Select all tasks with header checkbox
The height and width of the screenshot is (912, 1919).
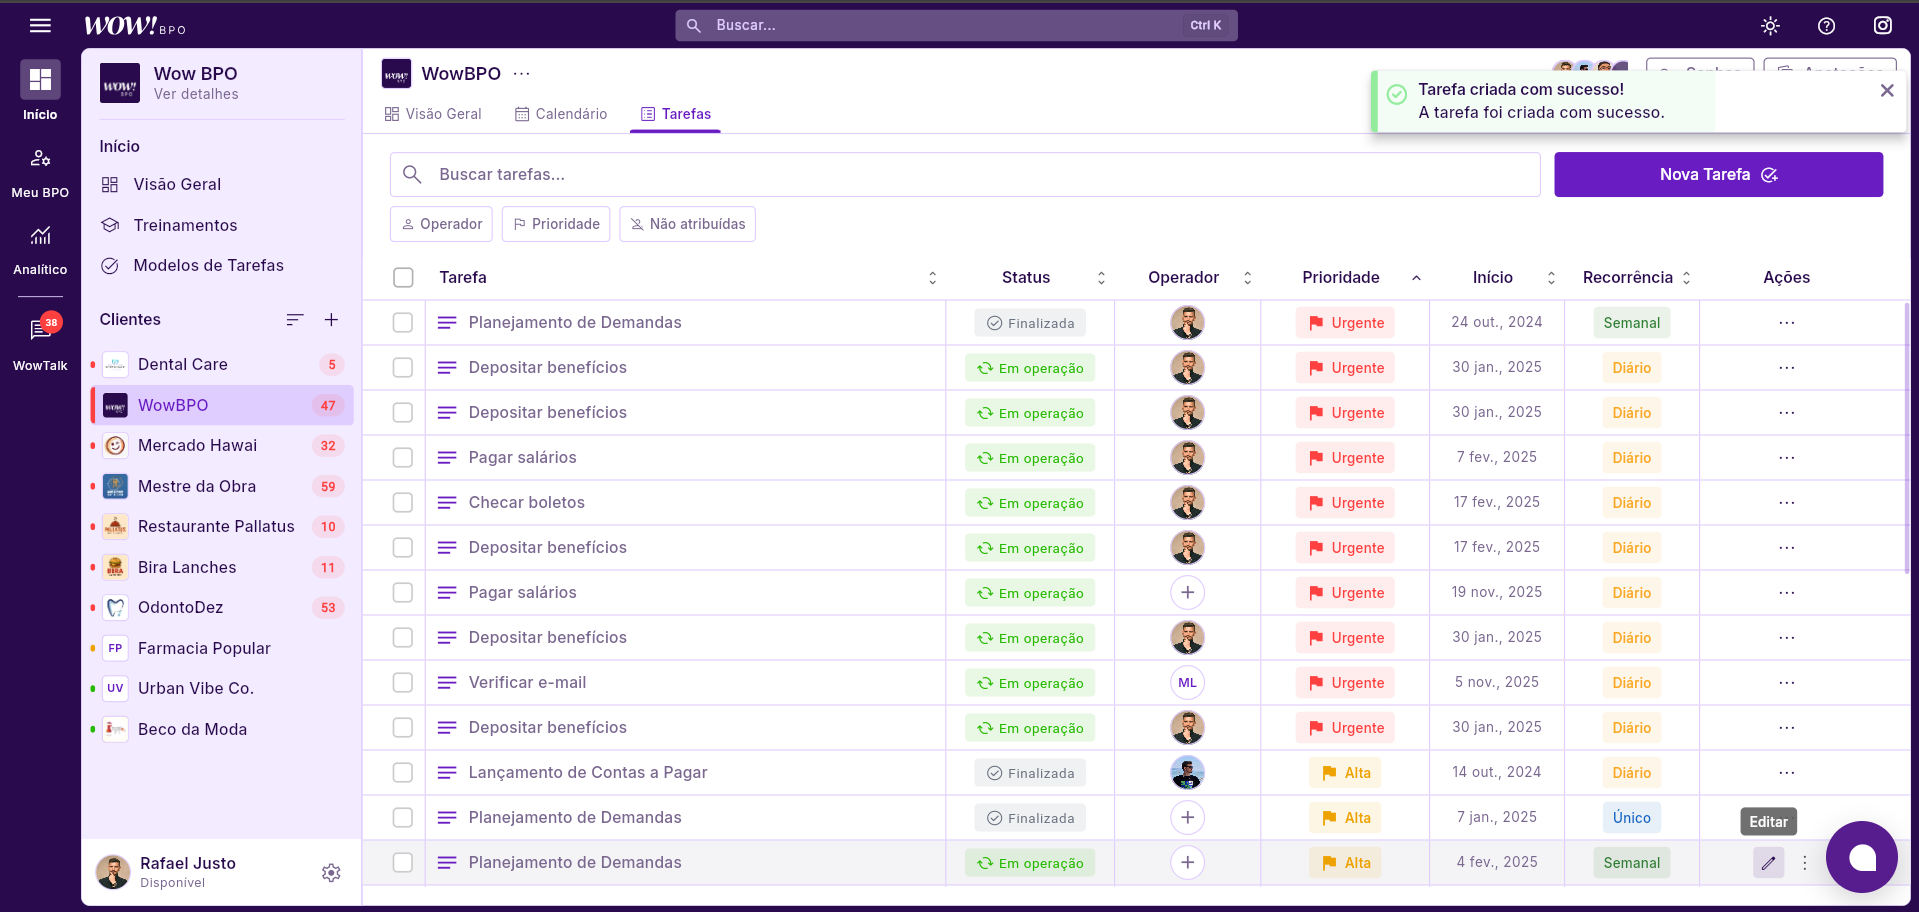pyautogui.click(x=403, y=278)
